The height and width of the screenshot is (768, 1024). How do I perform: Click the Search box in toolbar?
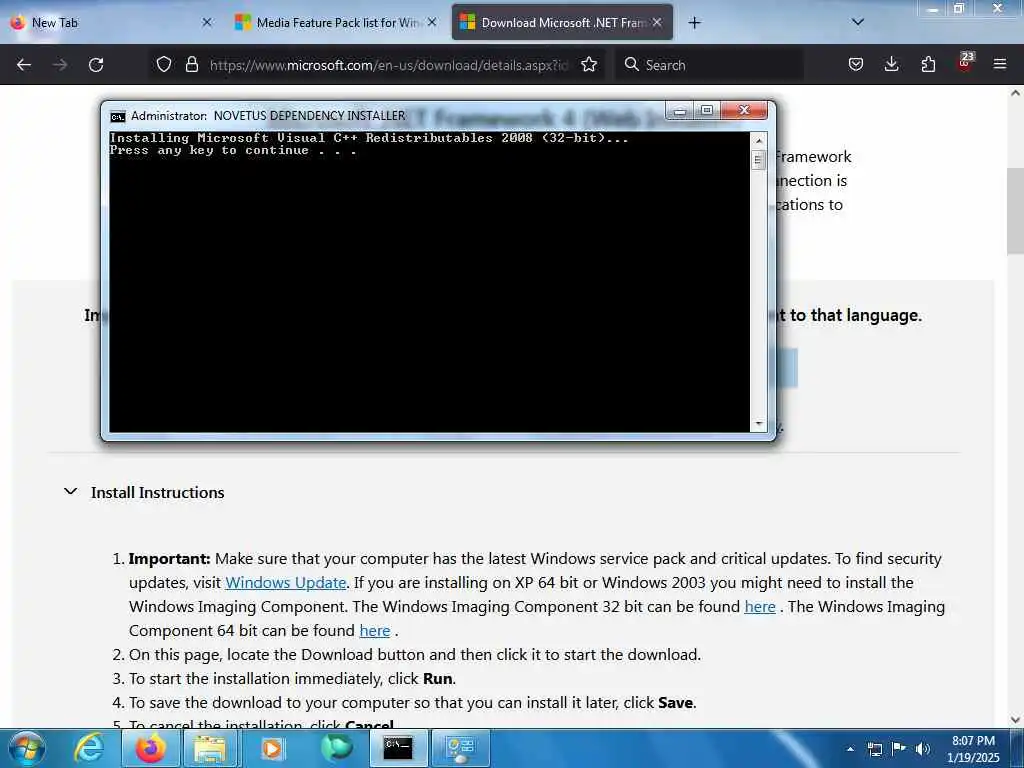tap(710, 65)
